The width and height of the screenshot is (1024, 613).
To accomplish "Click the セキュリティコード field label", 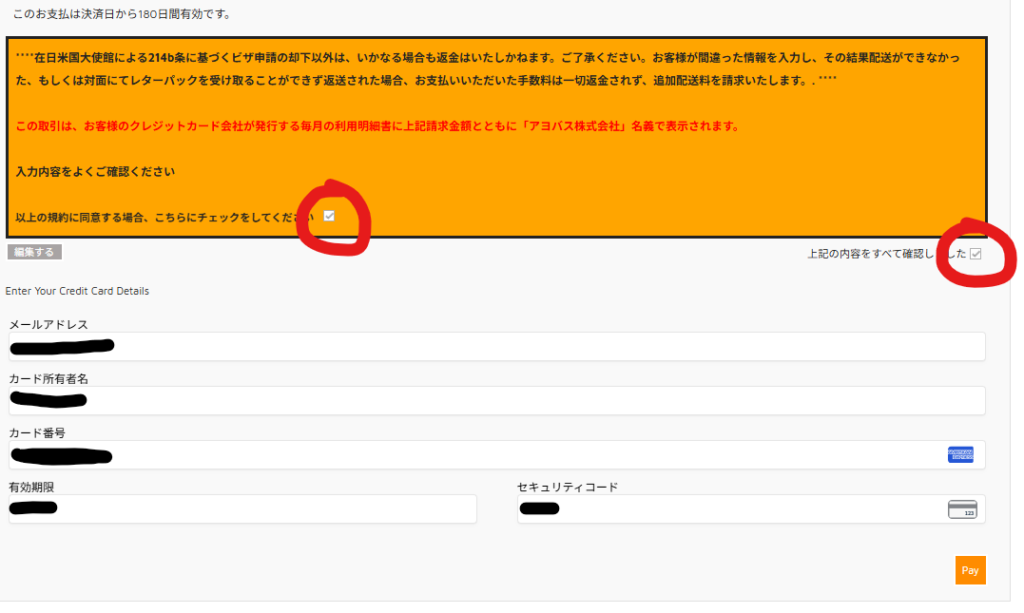I will [567, 487].
